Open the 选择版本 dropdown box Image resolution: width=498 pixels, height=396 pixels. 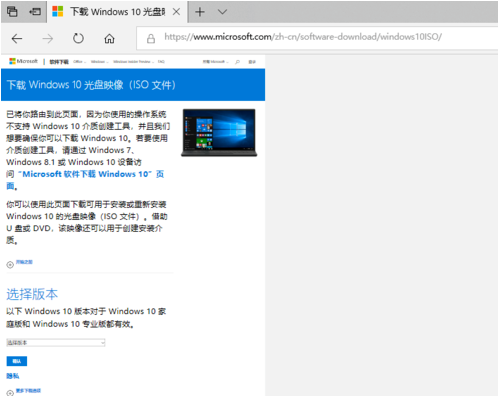[56, 343]
